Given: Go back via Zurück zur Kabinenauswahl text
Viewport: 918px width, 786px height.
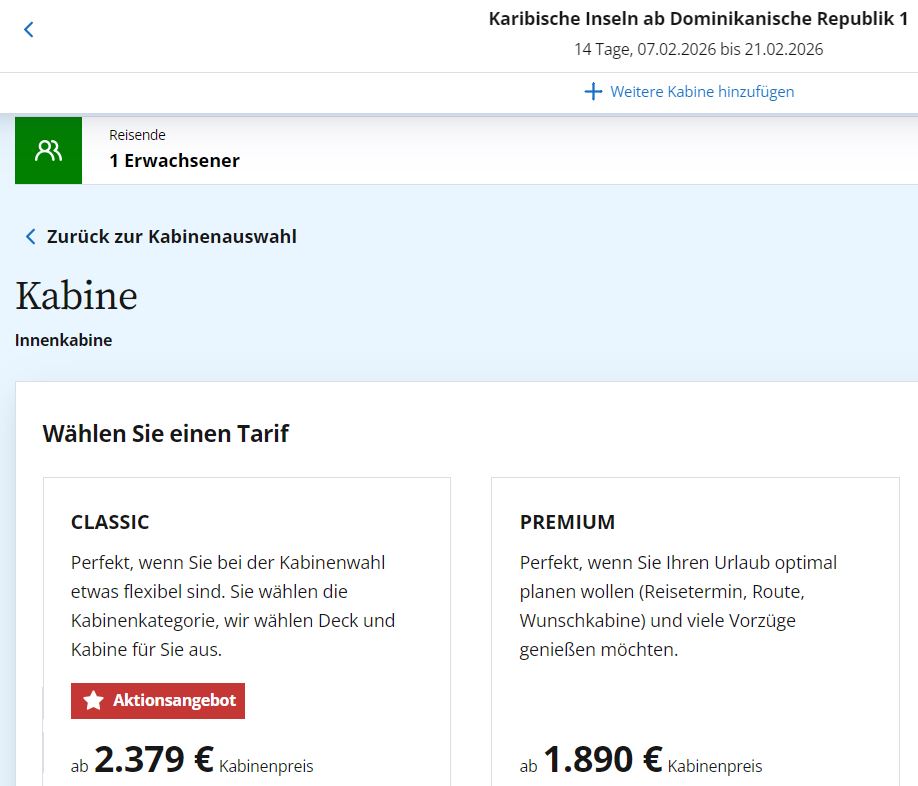Looking at the screenshot, I should pyautogui.click(x=172, y=236).
